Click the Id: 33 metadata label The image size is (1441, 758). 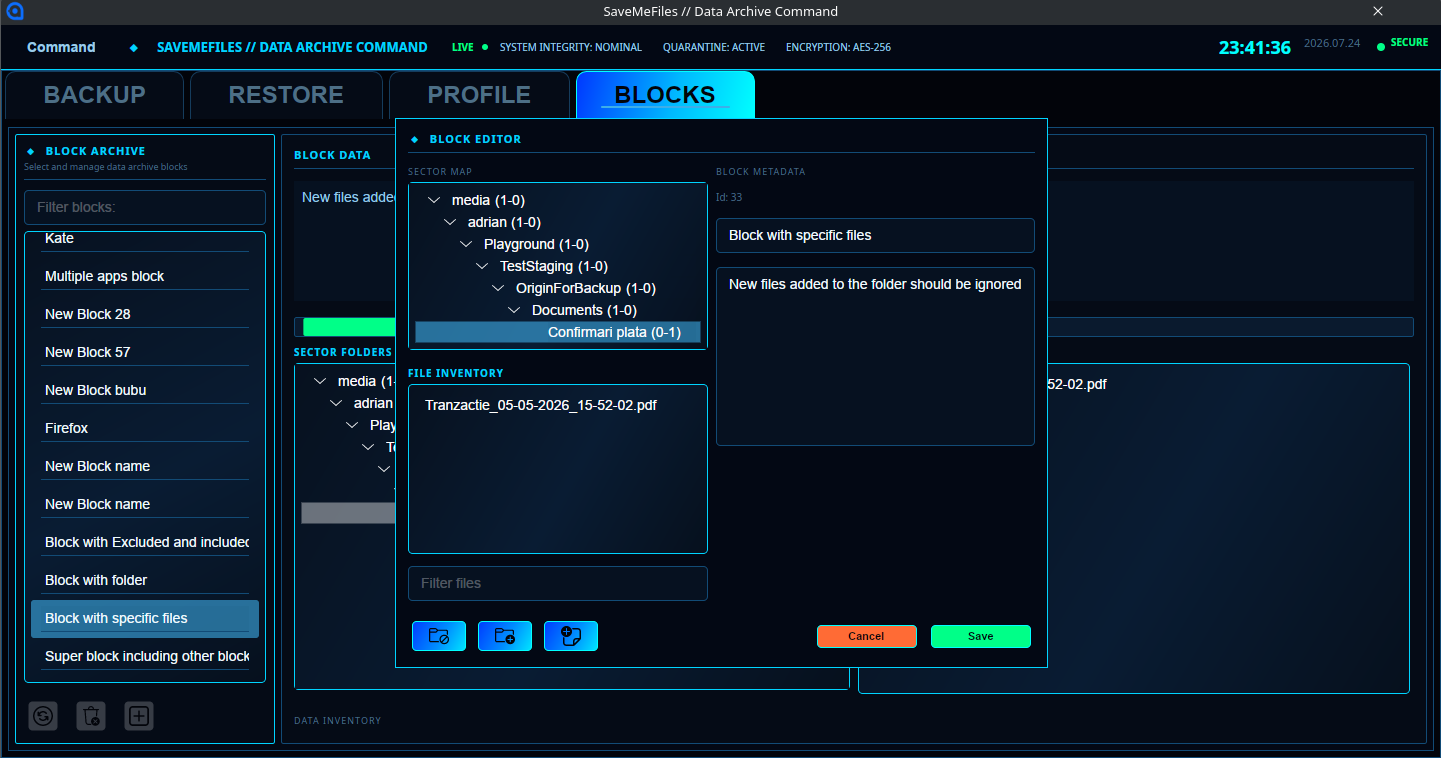[x=729, y=197]
